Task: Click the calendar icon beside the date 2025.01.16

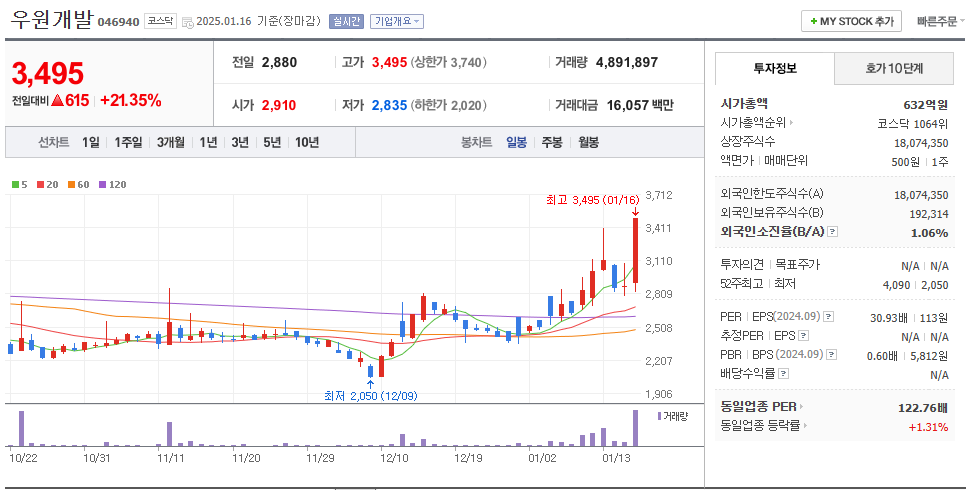Action: pyautogui.click(x=188, y=23)
